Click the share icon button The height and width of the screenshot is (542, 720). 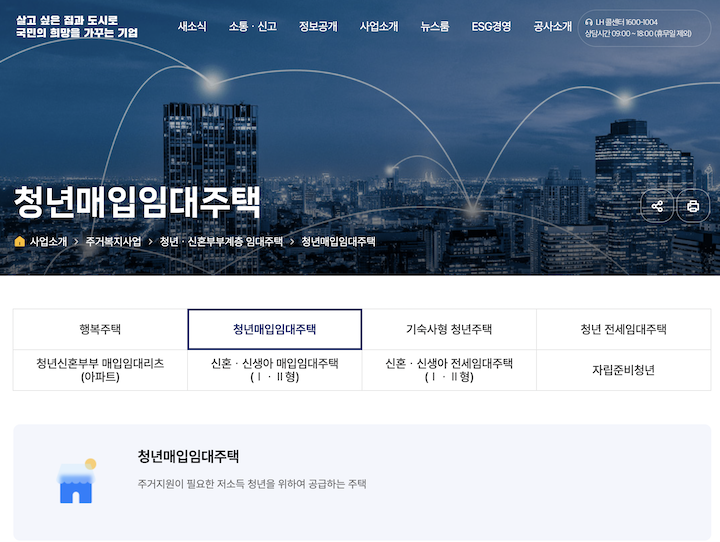click(657, 206)
